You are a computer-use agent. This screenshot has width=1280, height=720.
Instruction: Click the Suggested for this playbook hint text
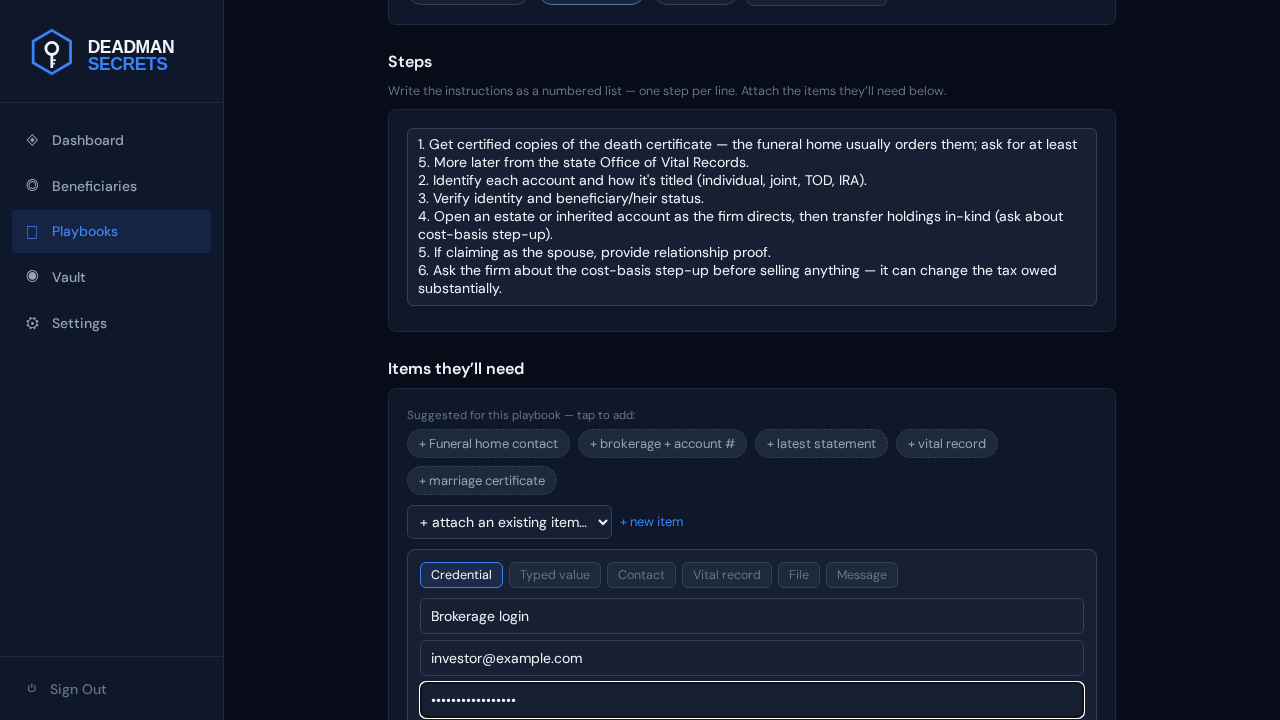tap(521, 415)
